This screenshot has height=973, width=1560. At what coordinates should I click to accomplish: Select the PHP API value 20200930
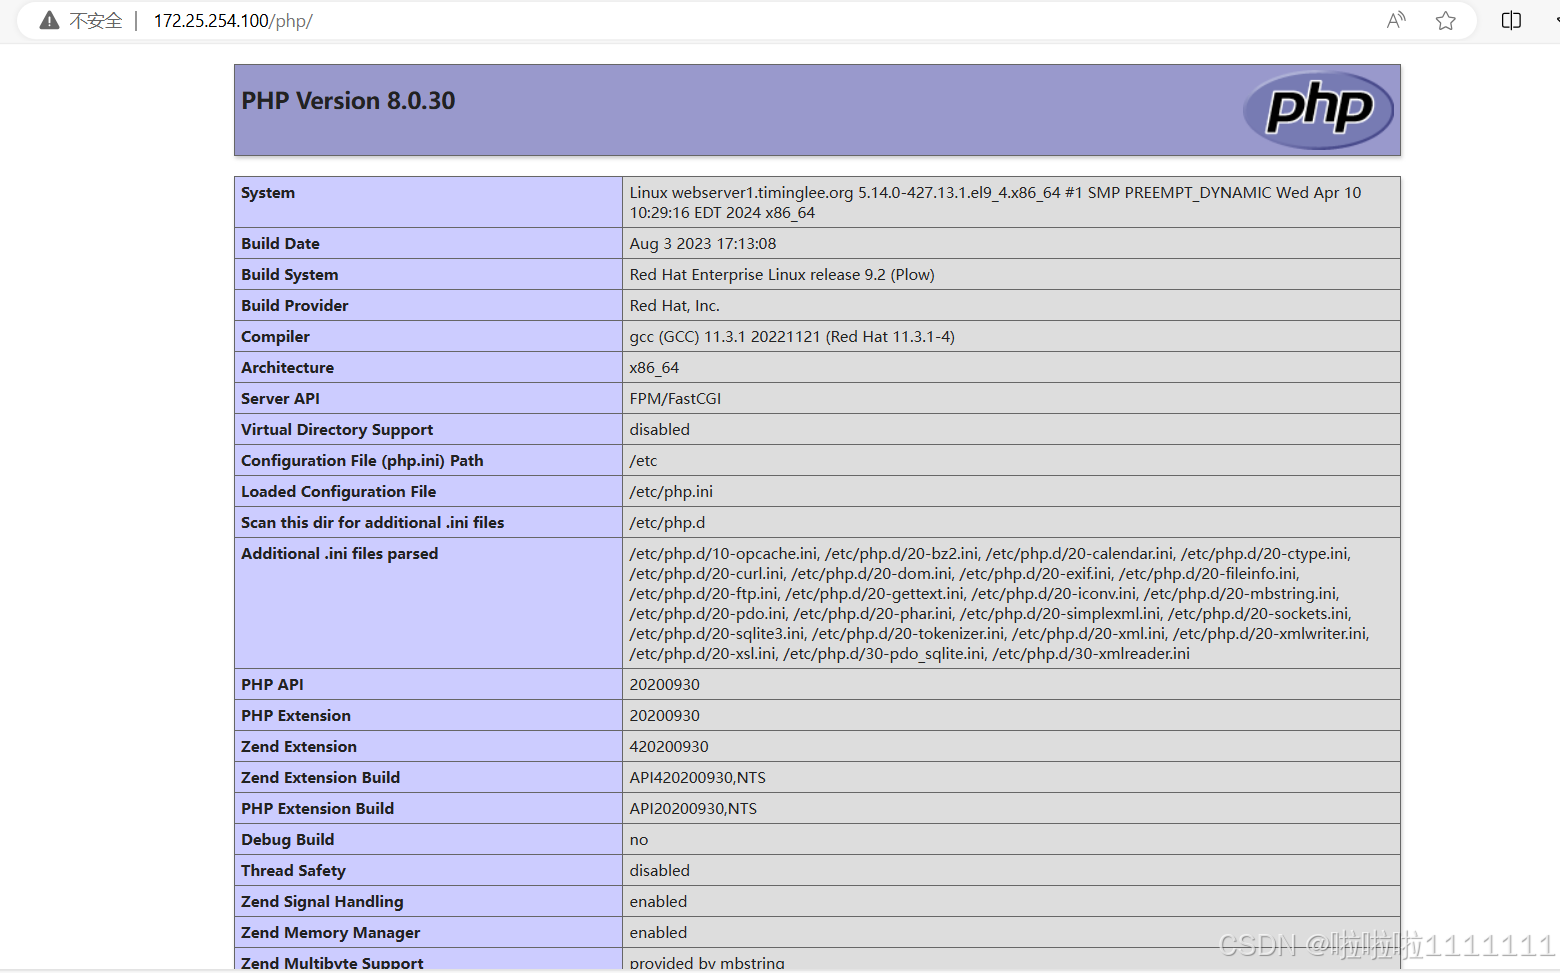[664, 685]
